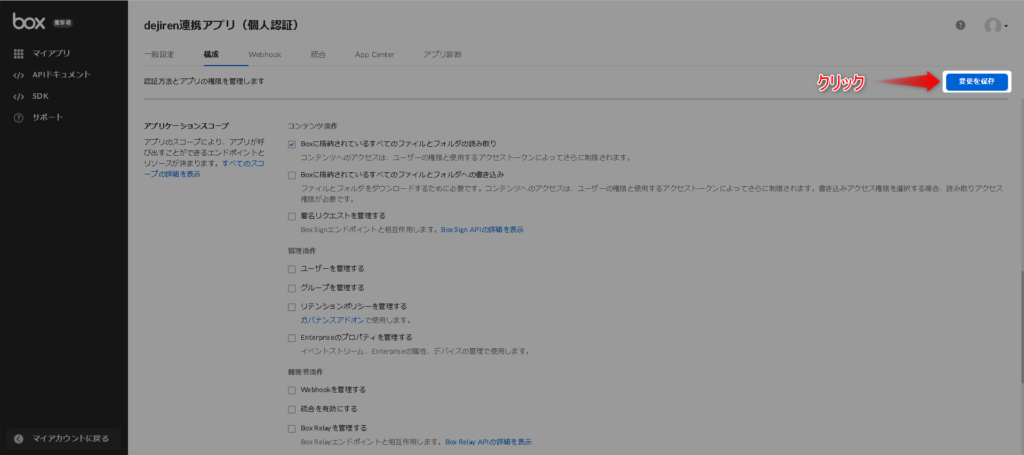The width and height of the screenshot is (1024, 455).
Task: Click 認証方法とアプリの権限を管理します description
Action: [204, 82]
